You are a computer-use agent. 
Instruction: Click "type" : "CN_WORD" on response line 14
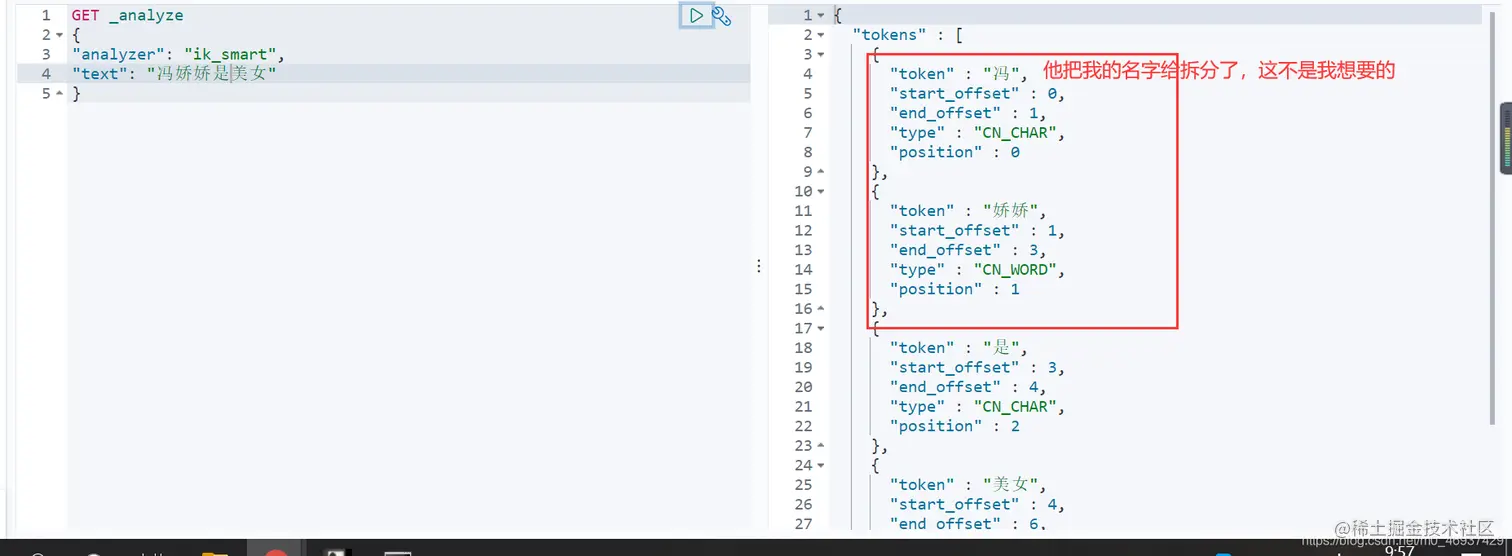click(x=977, y=270)
